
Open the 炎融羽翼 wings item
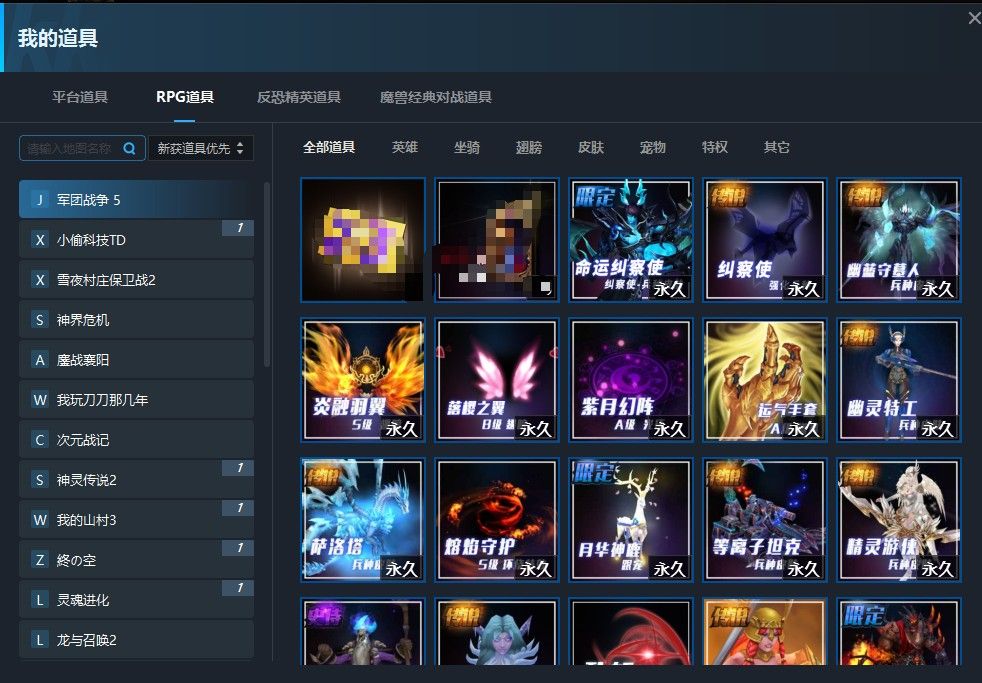363,380
